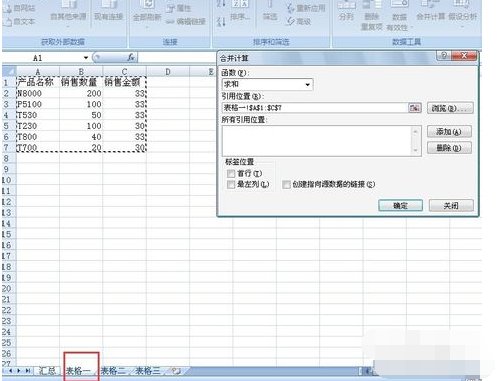Click 重新应用 (Reapply) filter
The image size is (498, 381).
306,8
